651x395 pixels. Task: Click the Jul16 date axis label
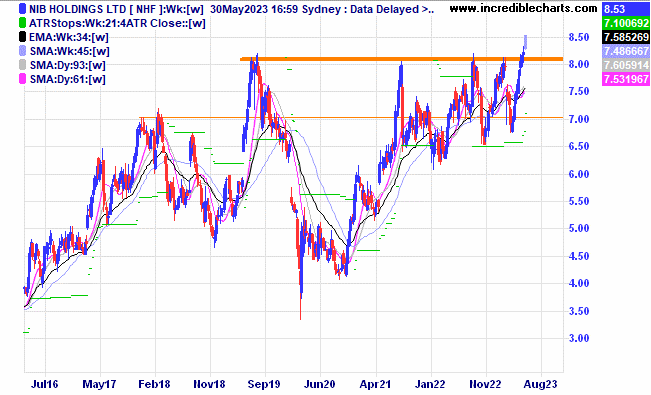point(44,384)
